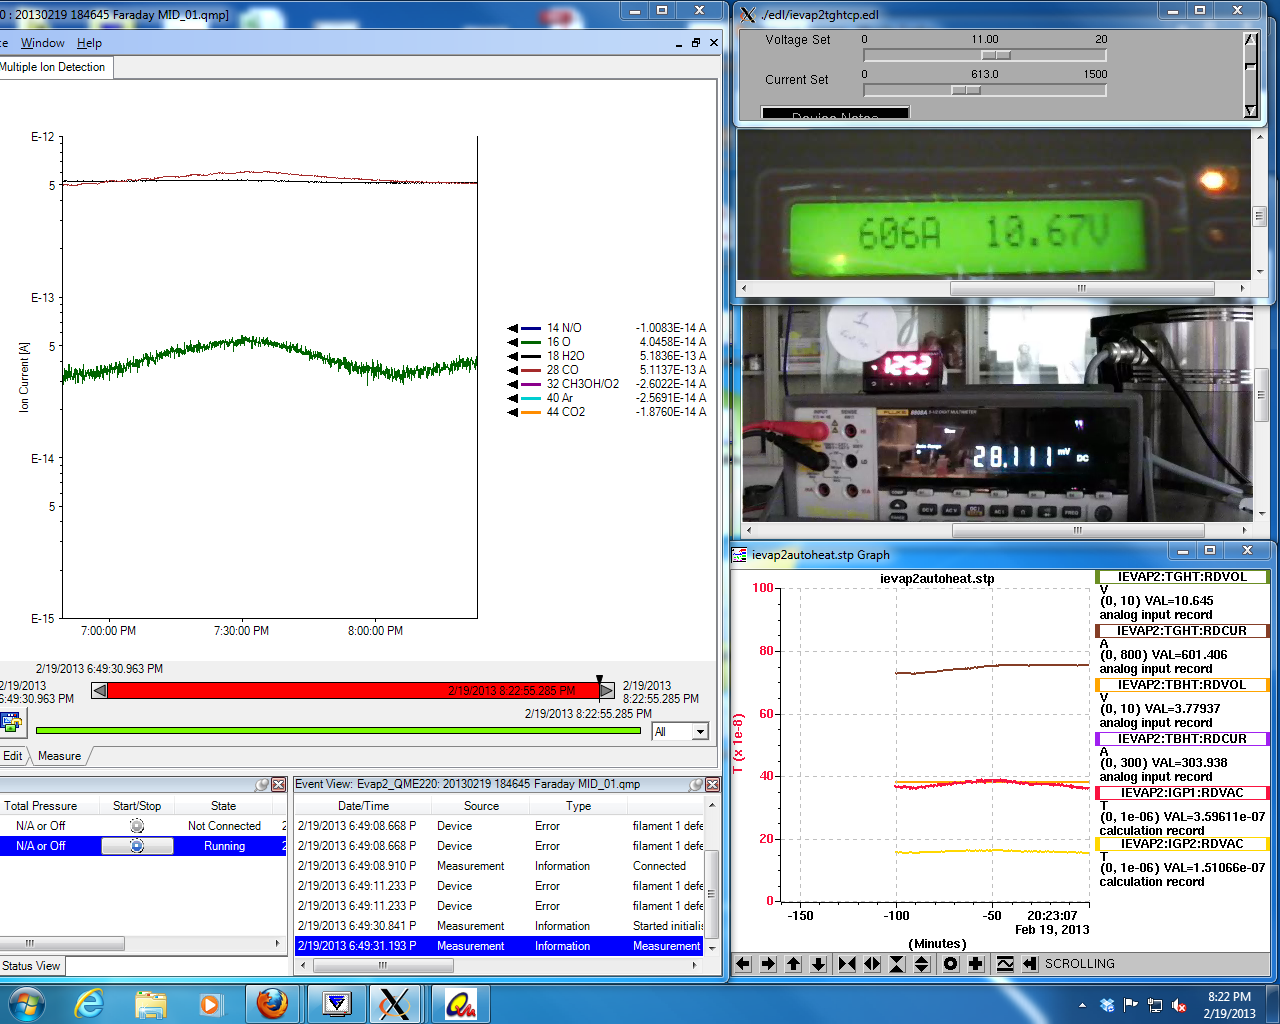
Task: Switch to the Measure tab
Action: pyautogui.click(x=59, y=756)
